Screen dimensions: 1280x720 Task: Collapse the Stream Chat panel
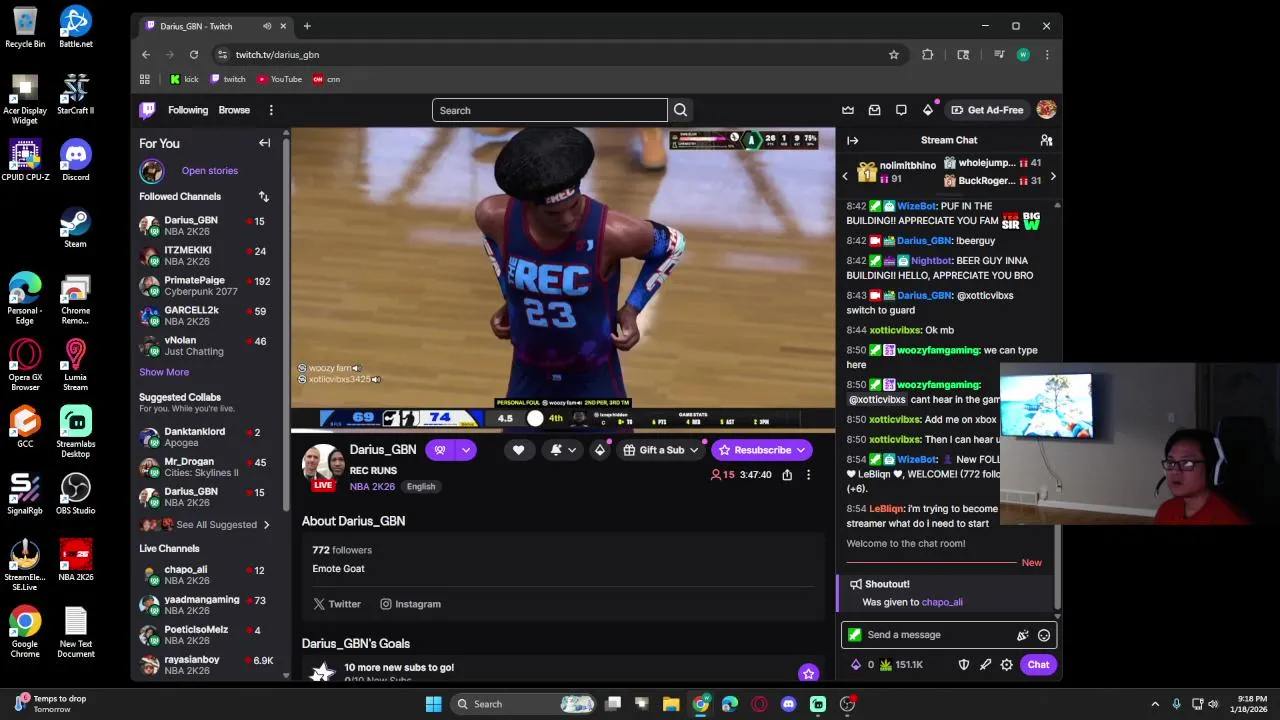[852, 140]
